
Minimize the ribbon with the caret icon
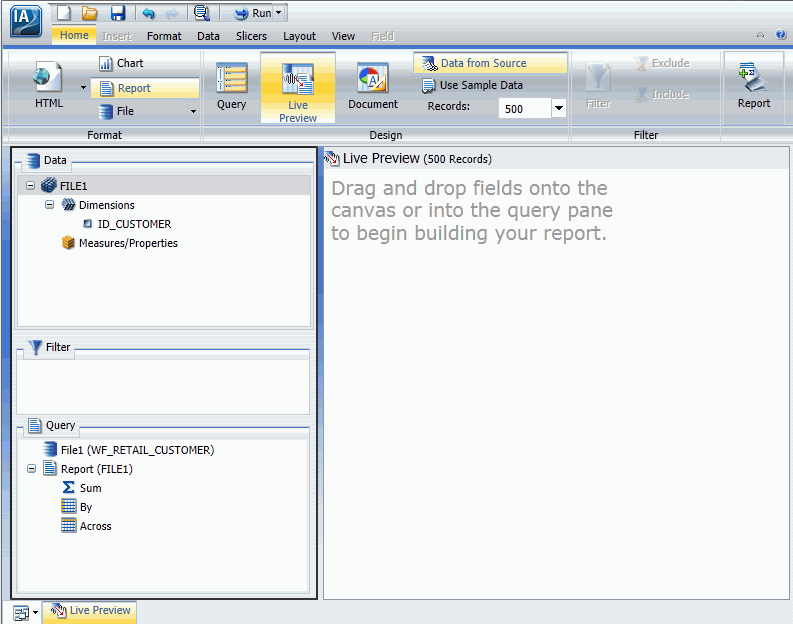click(x=760, y=34)
